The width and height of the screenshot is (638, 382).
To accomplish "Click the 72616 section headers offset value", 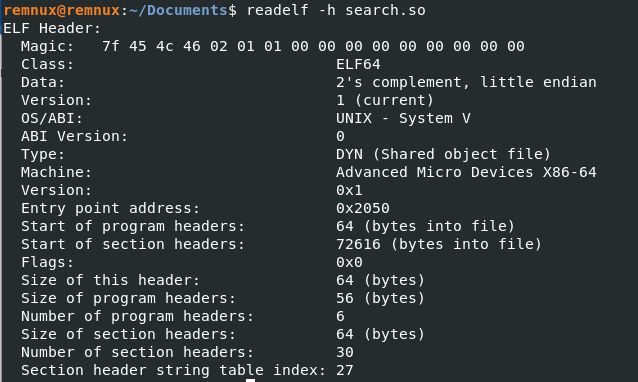I will (x=358, y=244).
